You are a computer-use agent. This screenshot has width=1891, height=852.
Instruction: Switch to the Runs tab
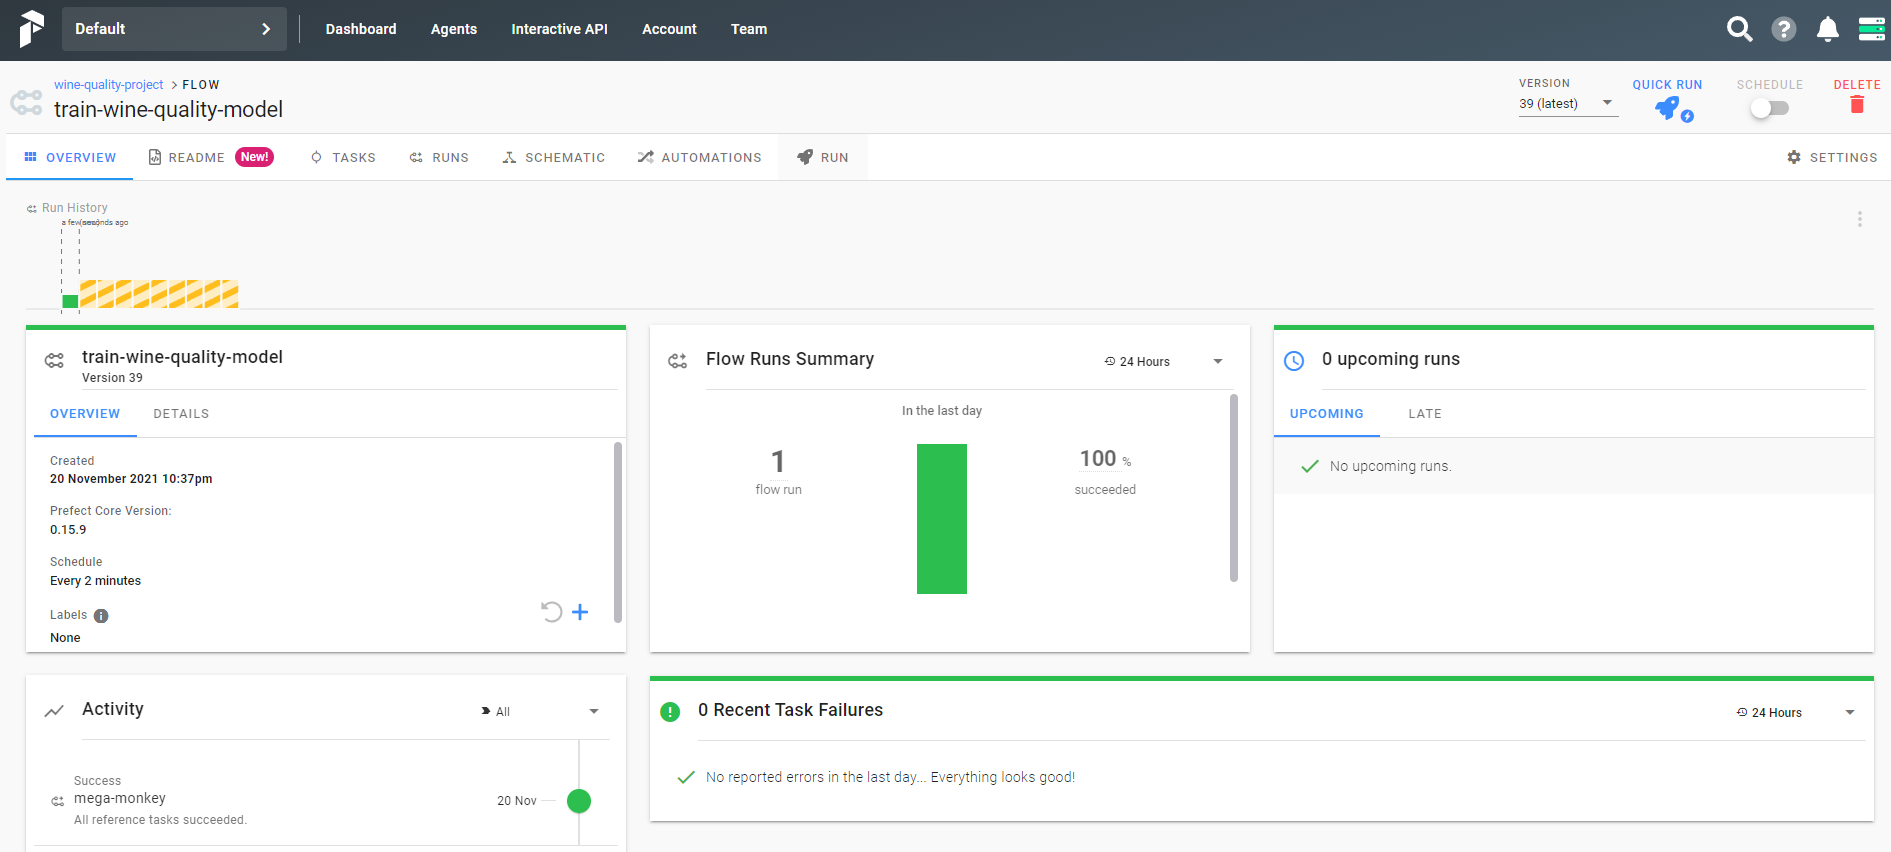point(439,158)
